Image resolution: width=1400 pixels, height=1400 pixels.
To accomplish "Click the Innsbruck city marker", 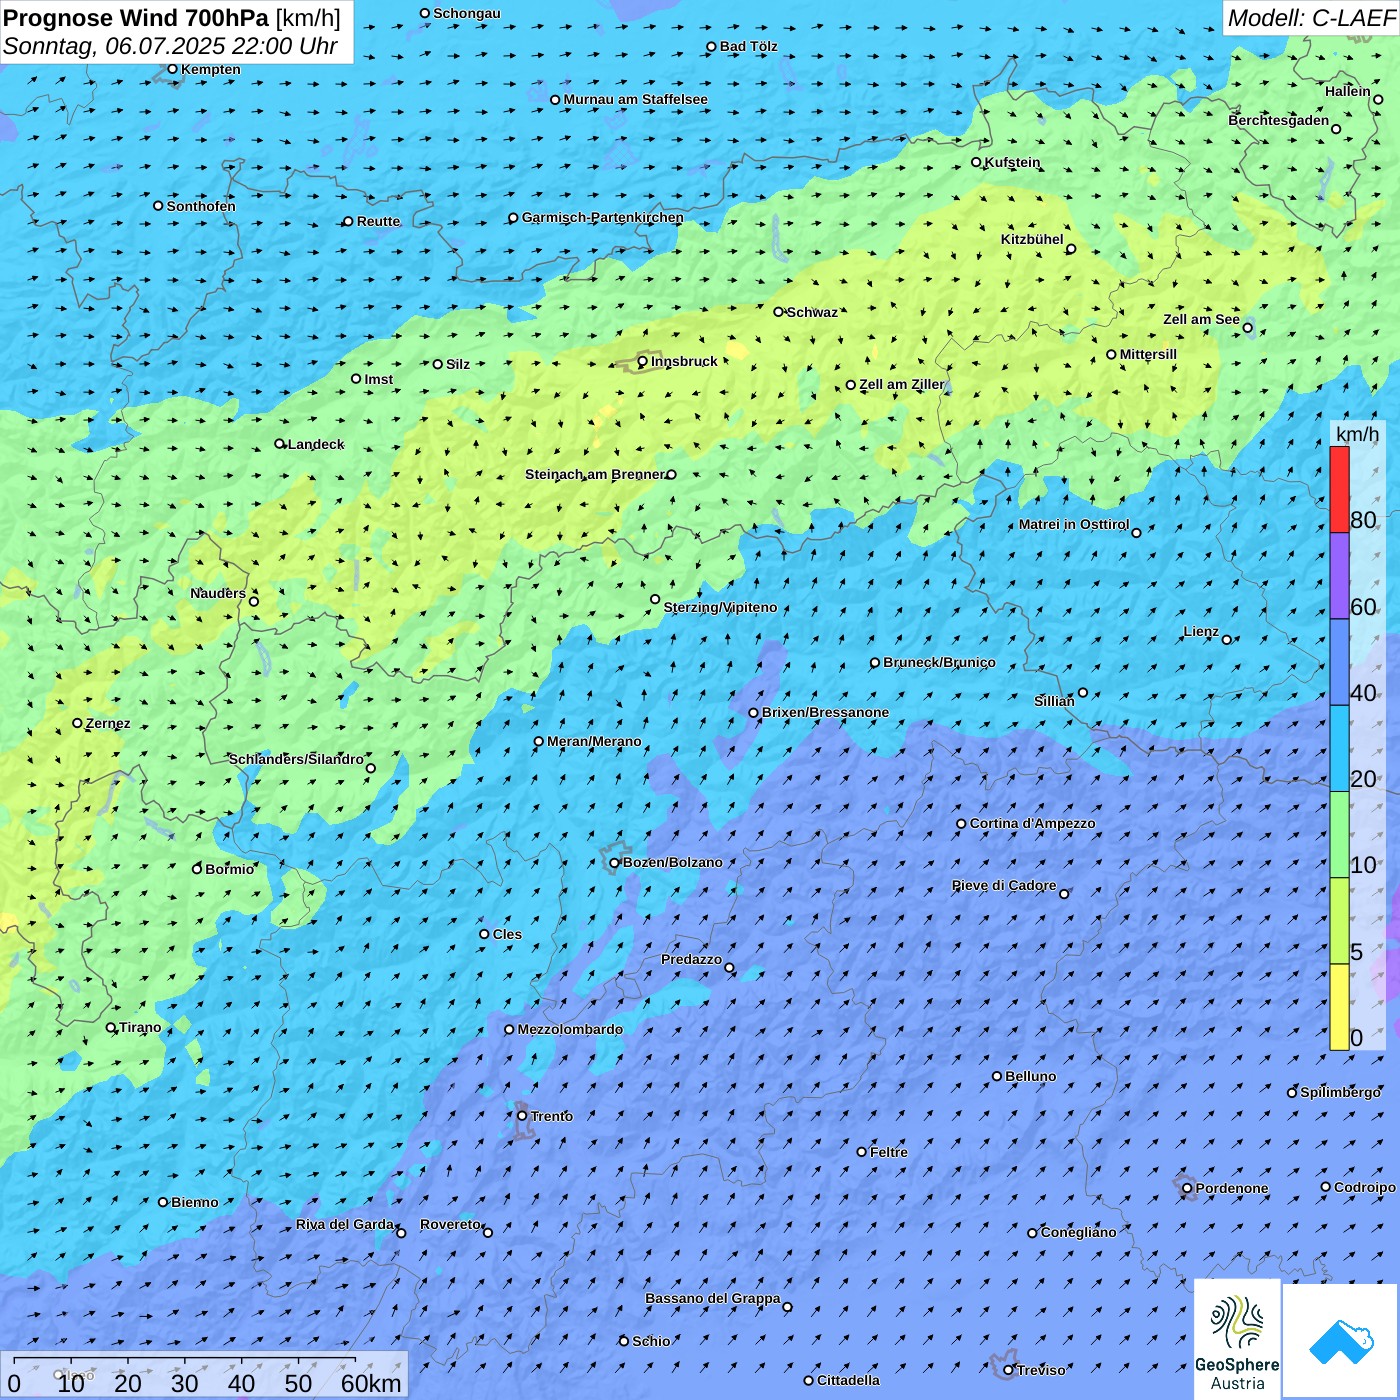I will 643,361.
